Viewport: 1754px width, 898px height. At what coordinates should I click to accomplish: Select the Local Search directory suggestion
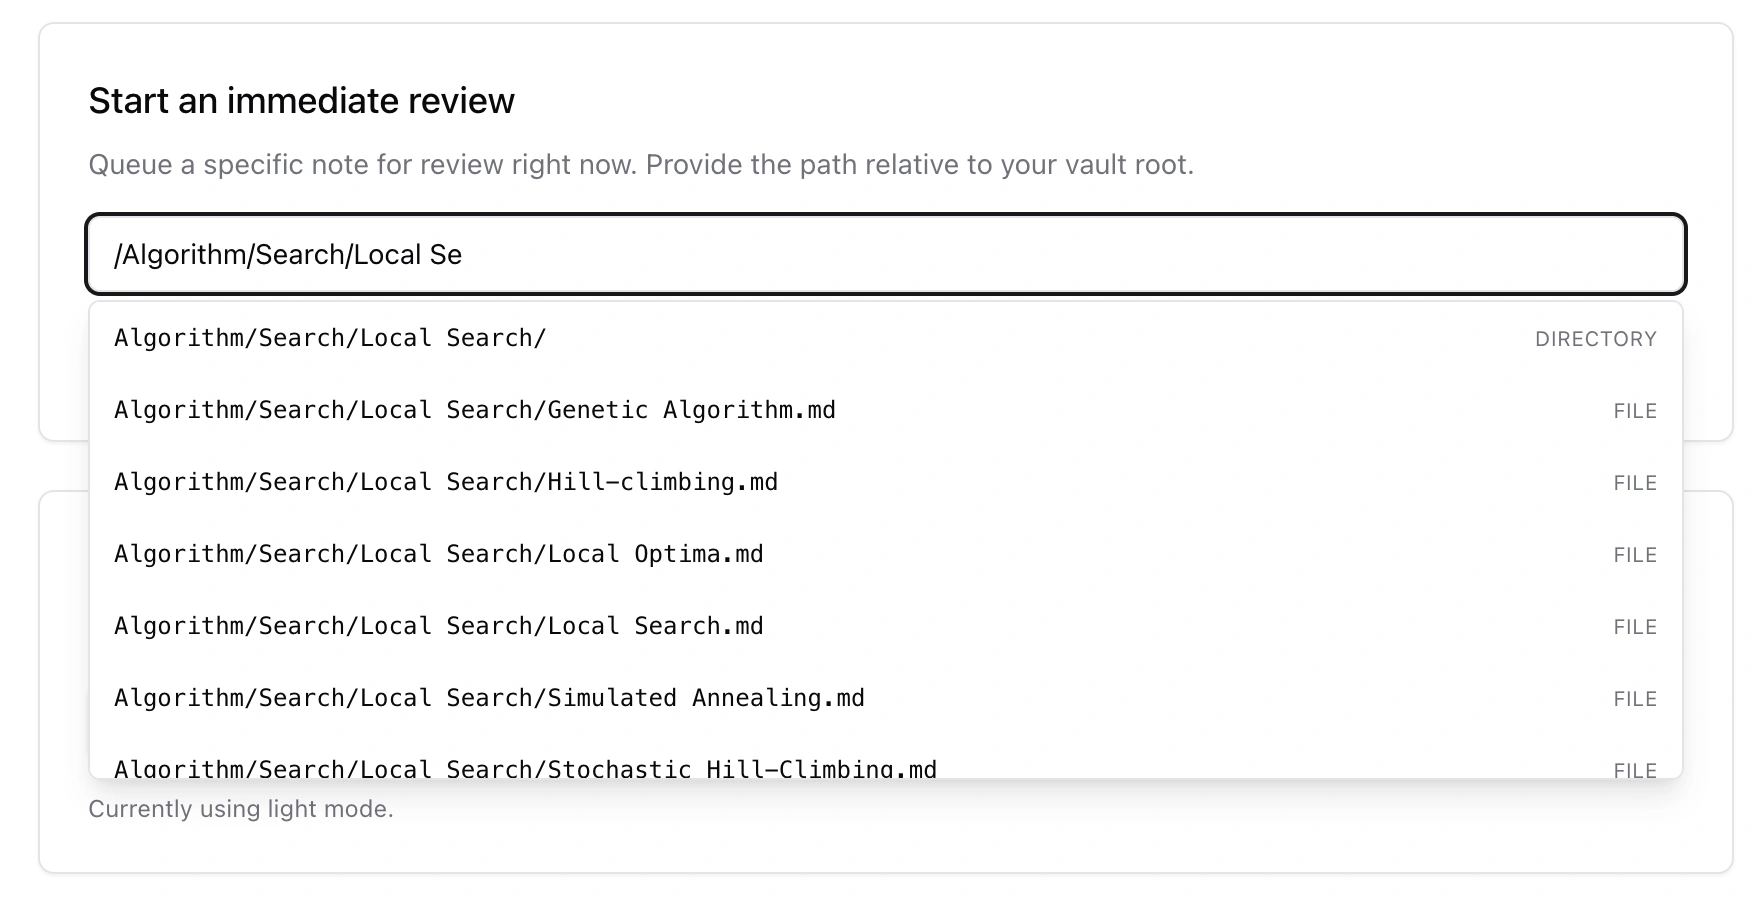click(x=330, y=338)
